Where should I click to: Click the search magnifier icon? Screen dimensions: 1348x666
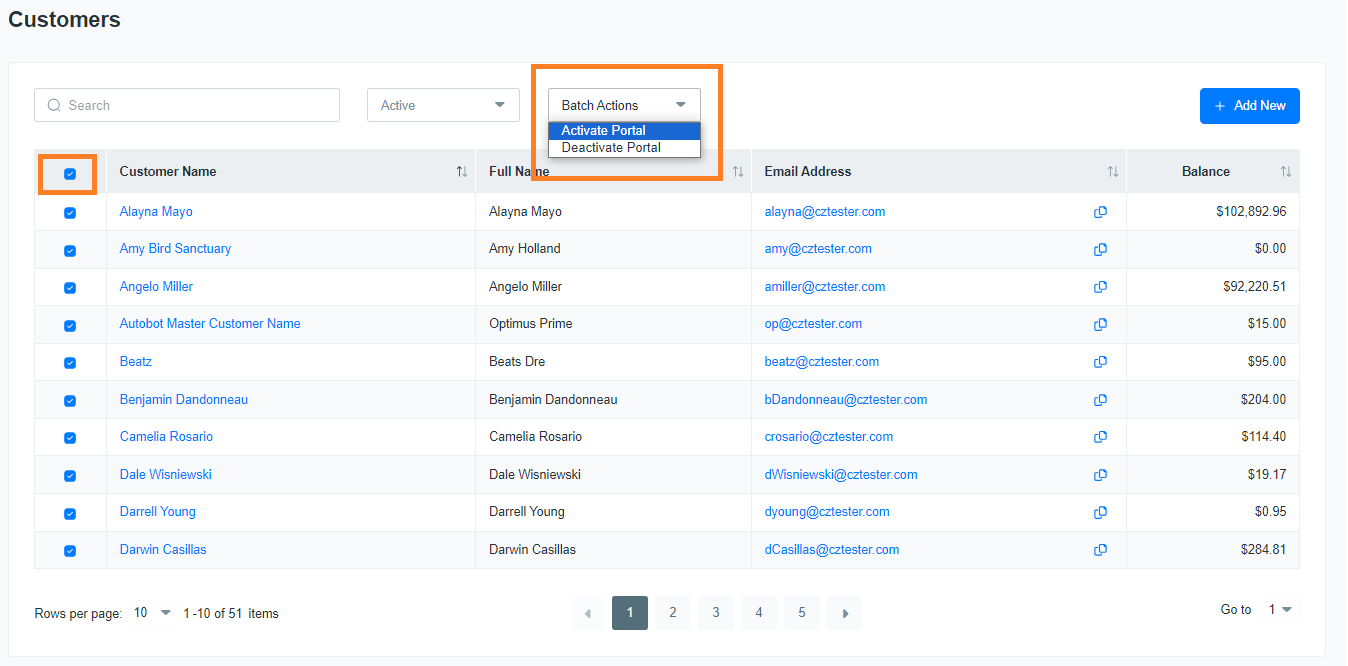pyautogui.click(x=54, y=105)
